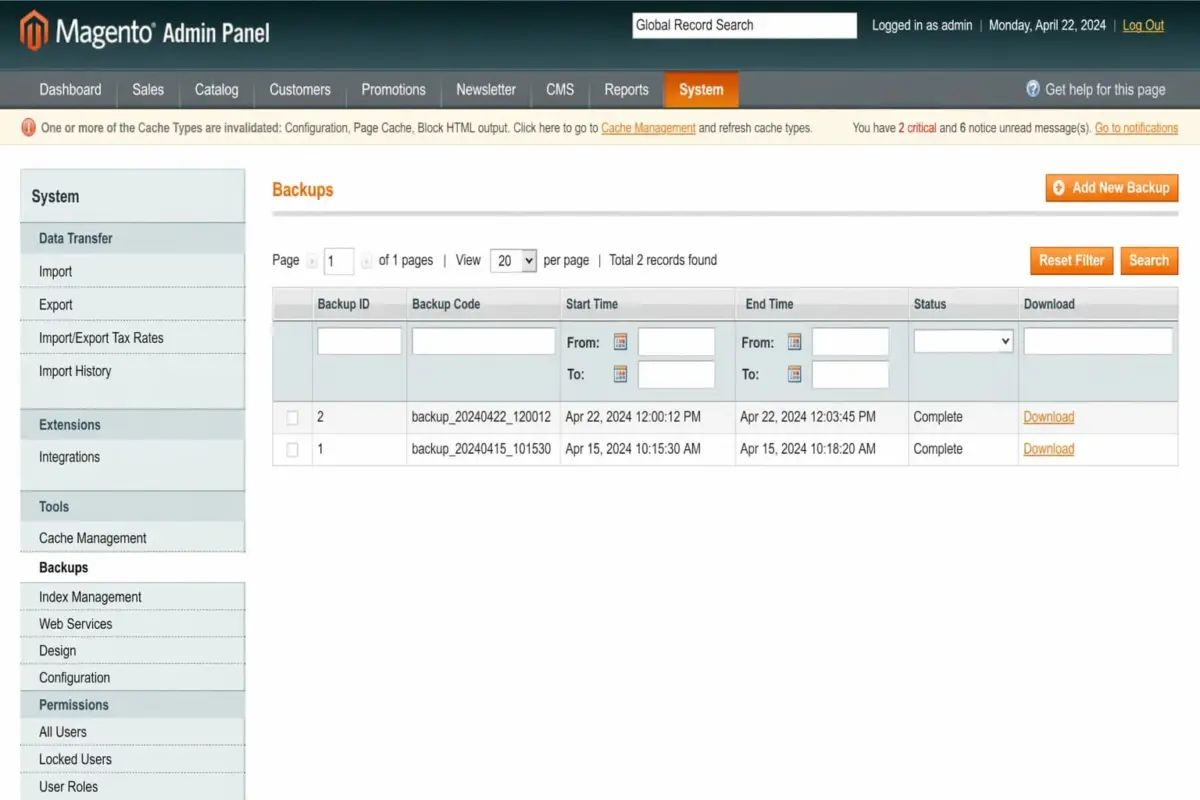This screenshot has height=800, width=1200.
Task: Click the cache warning notice icon
Action: coord(28,128)
